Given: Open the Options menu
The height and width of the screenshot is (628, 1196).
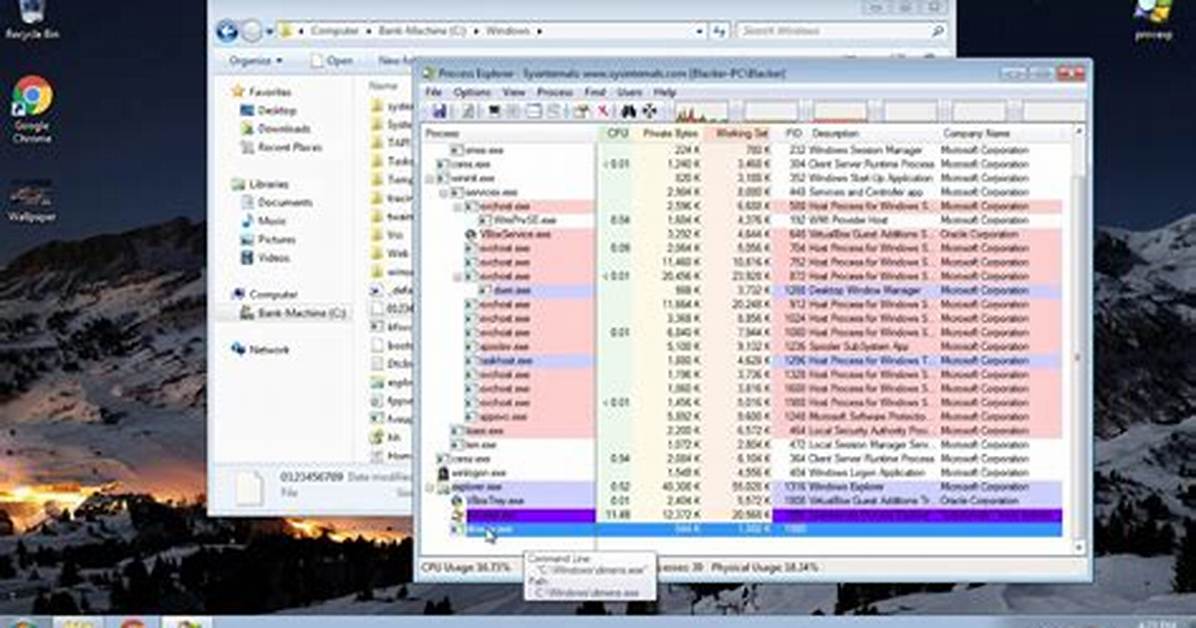Looking at the screenshot, I should (472, 92).
